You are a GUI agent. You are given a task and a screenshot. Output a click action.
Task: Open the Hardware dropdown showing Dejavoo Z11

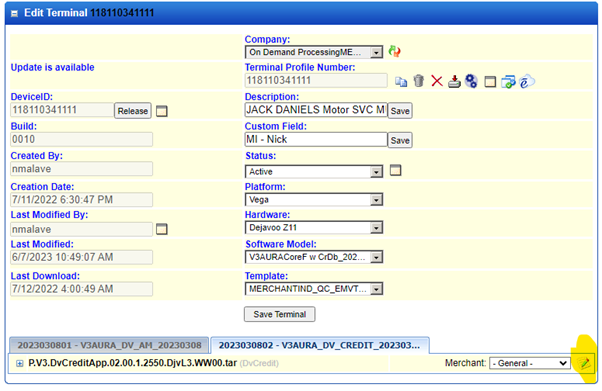[x=314, y=228]
